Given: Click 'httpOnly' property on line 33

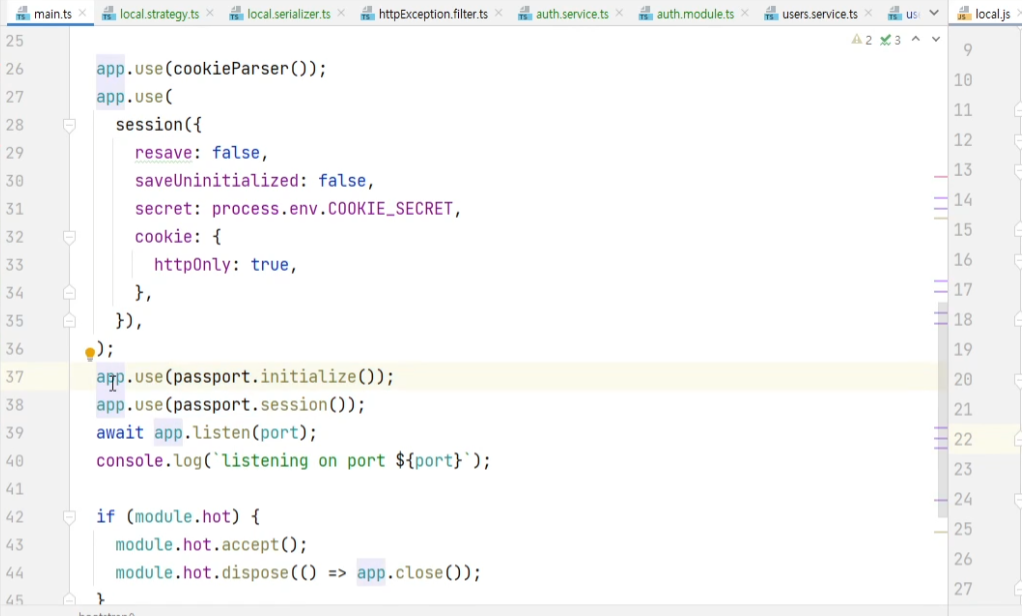Looking at the screenshot, I should 192,265.
